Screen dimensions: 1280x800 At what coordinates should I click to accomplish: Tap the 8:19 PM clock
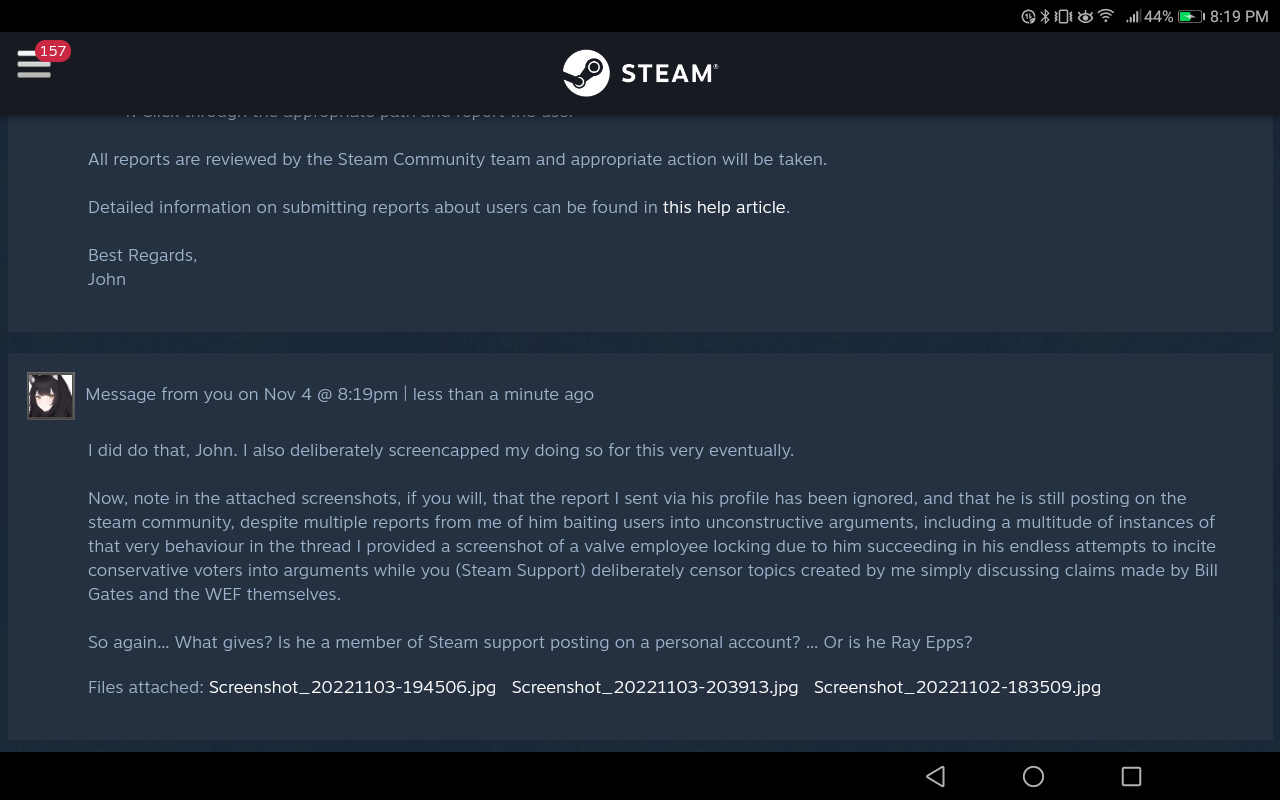(x=1239, y=16)
